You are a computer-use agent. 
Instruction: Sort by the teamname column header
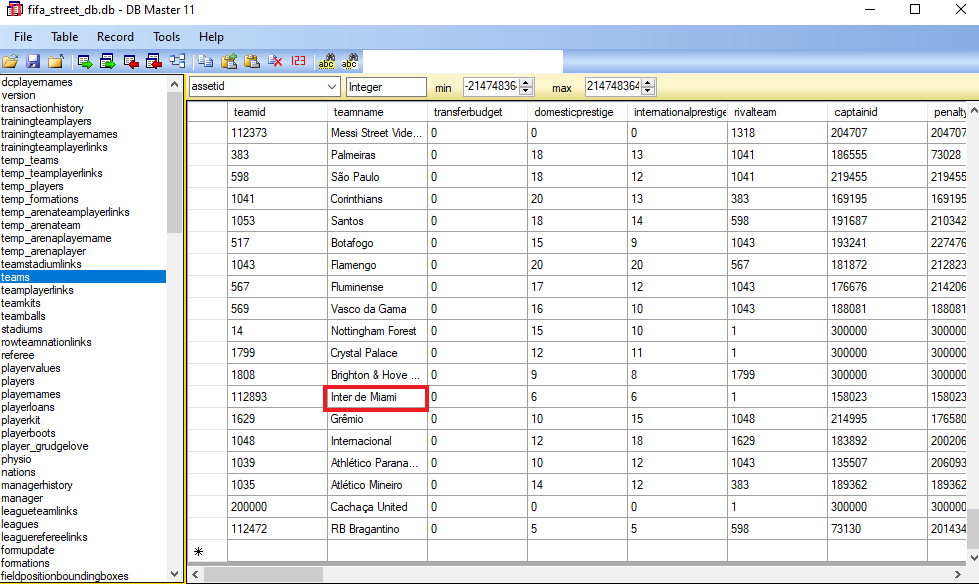pos(377,112)
